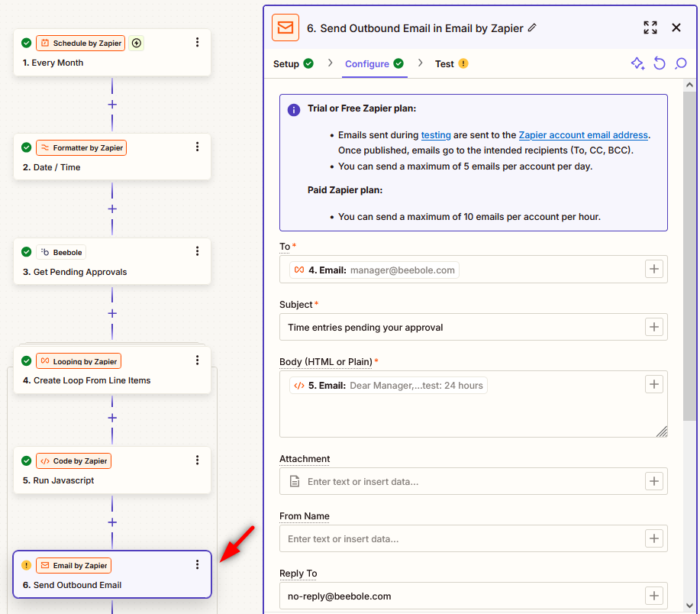Insert data into the Subject field with plus button

click(x=654, y=327)
